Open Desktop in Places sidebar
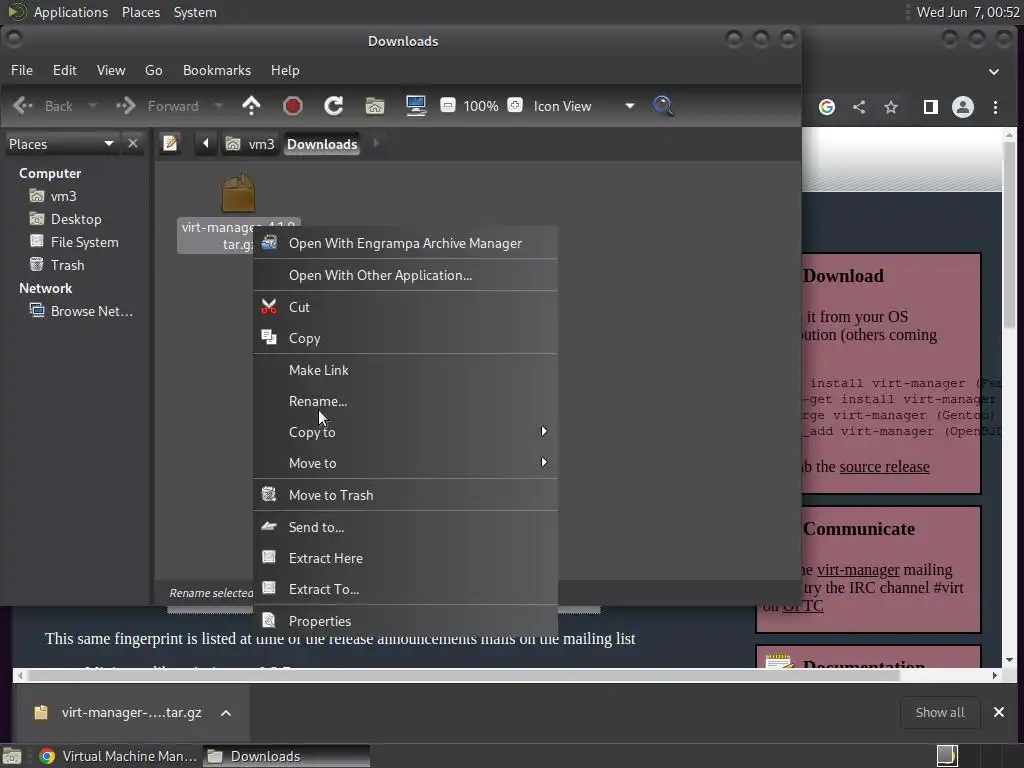 [66, 219]
